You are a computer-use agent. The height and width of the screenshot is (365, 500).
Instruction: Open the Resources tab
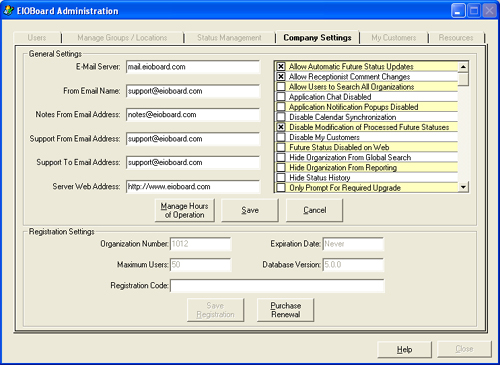[456, 38]
